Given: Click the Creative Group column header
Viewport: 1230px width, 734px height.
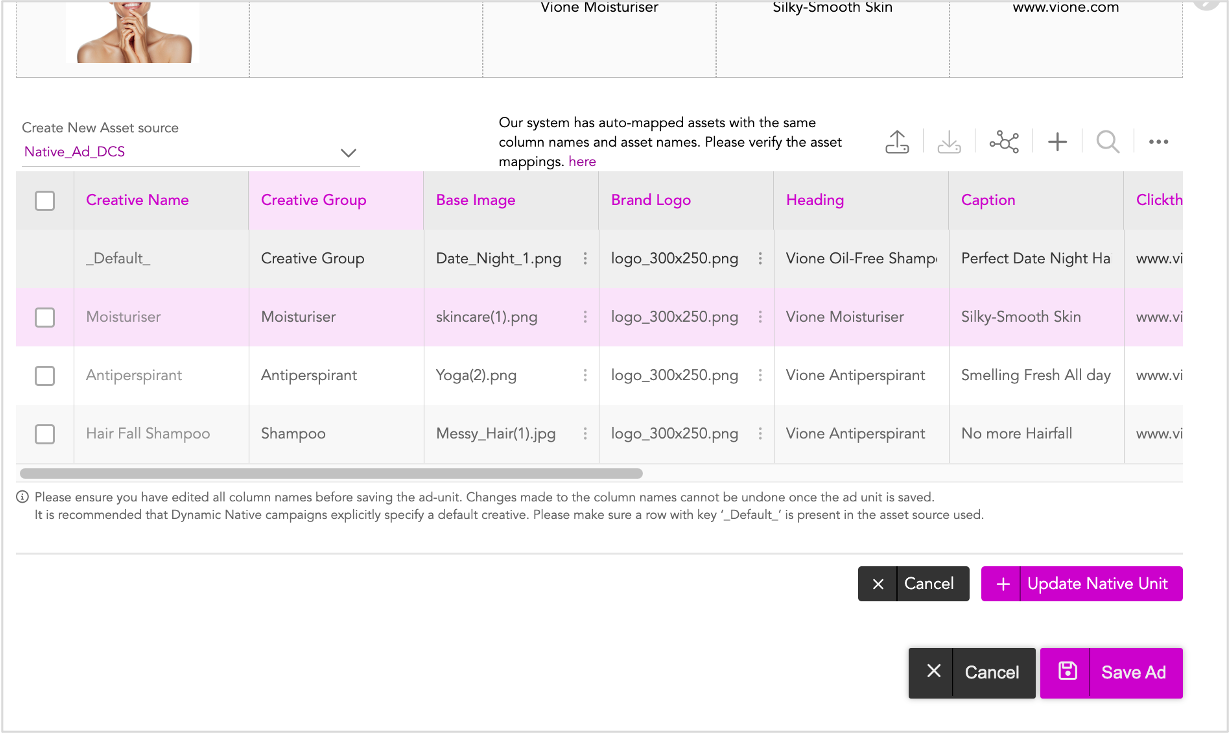Looking at the screenshot, I should click(313, 200).
